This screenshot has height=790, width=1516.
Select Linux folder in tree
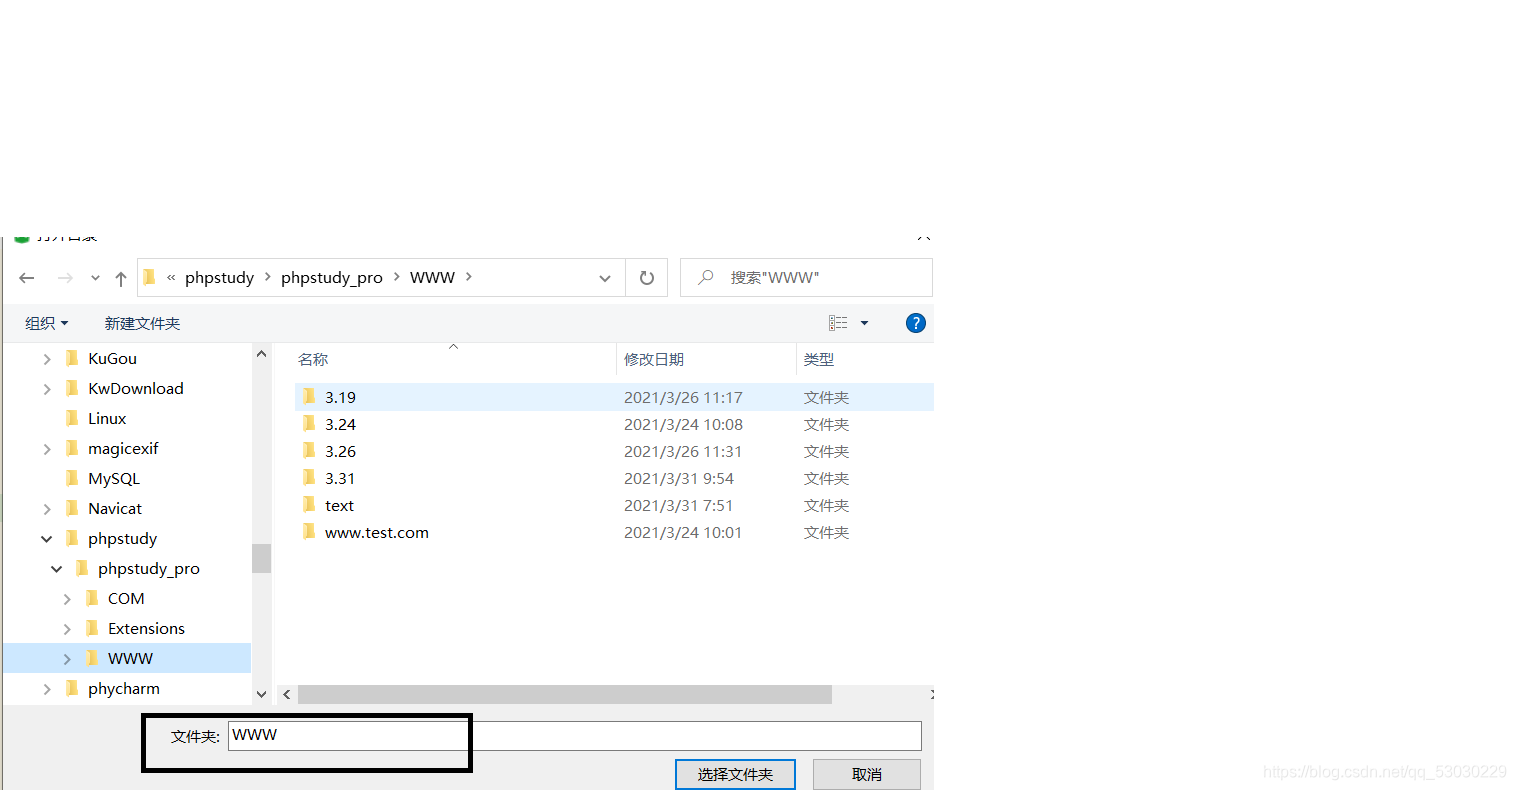[107, 418]
